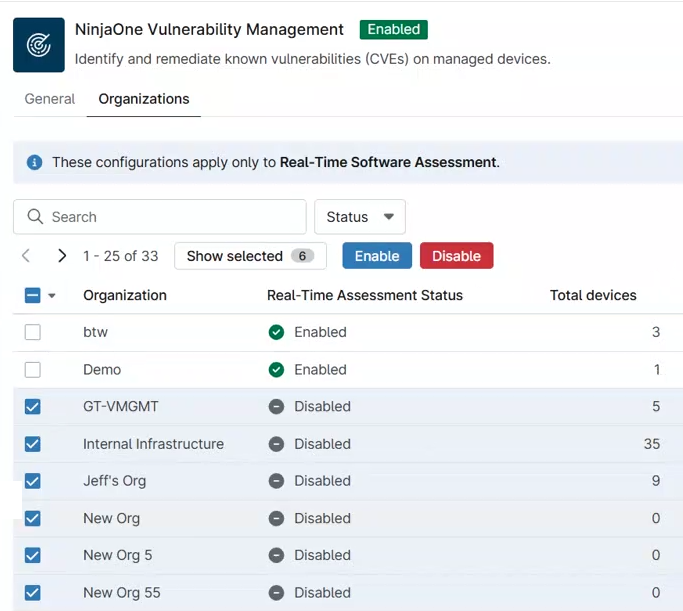This screenshot has height=611, width=683.
Task: Uncheck the New Org 55 checkbox
Action: click(33, 593)
